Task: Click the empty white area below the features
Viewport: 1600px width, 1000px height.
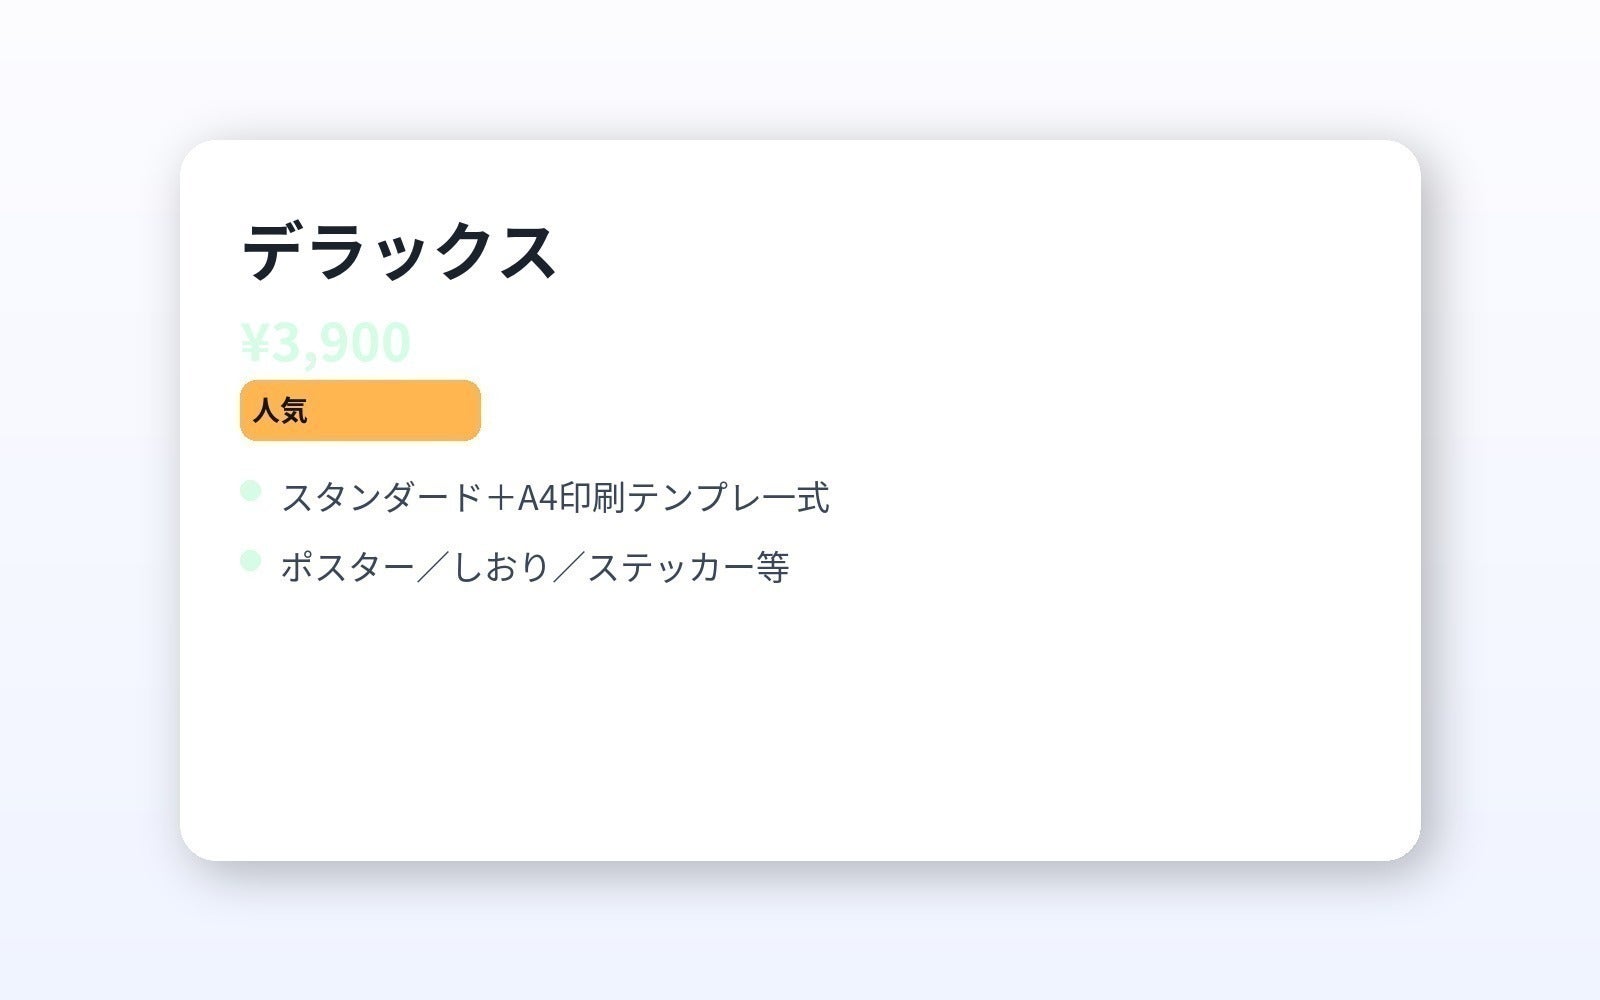Action: click(x=800, y=730)
